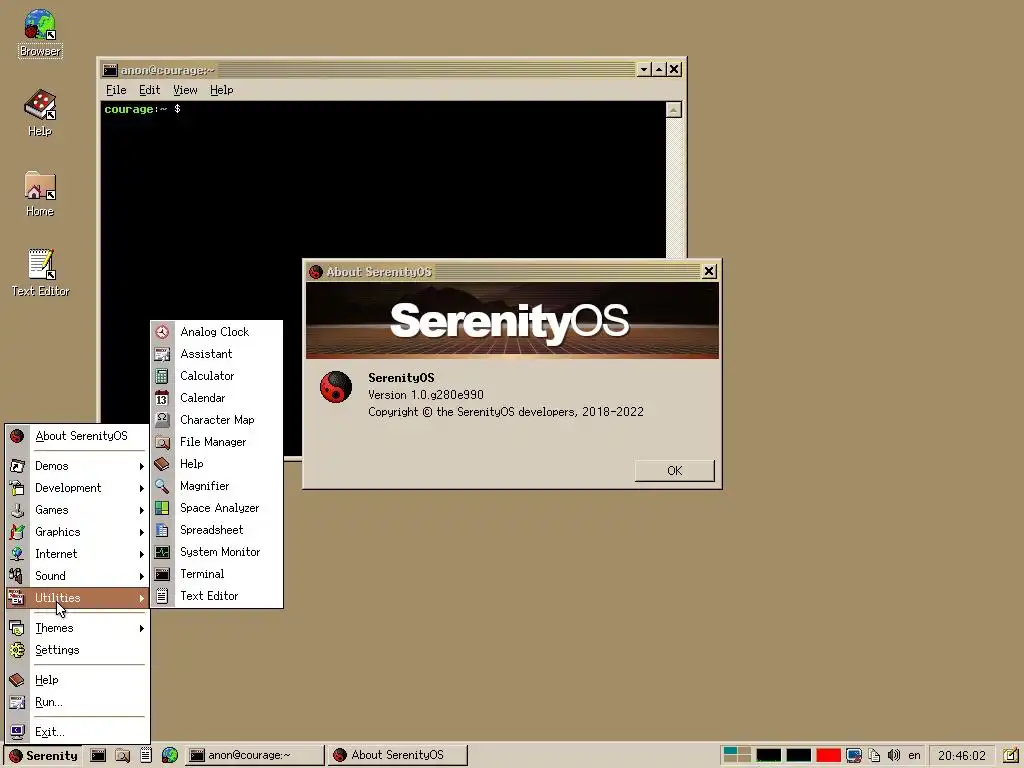Open Help entry in the Utilities submenu
Viewport: 1024px width, 768px height.
click(217, 464)
